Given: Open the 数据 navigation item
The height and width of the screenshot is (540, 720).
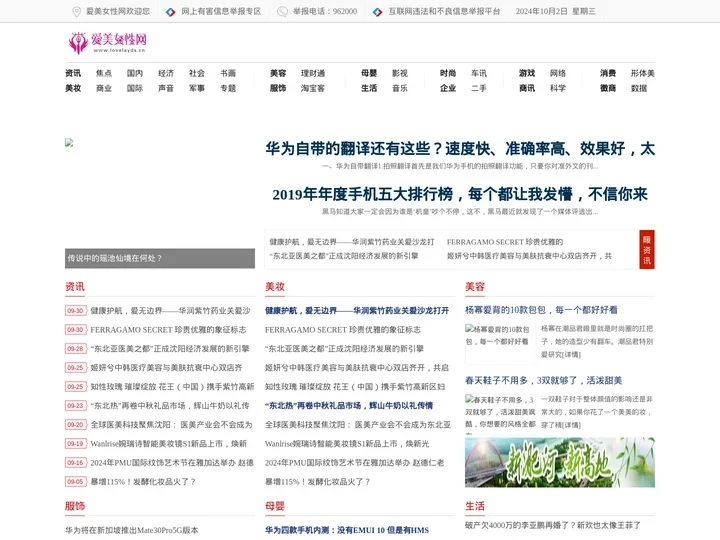Looking at the screenshot, I should point(639,88).
